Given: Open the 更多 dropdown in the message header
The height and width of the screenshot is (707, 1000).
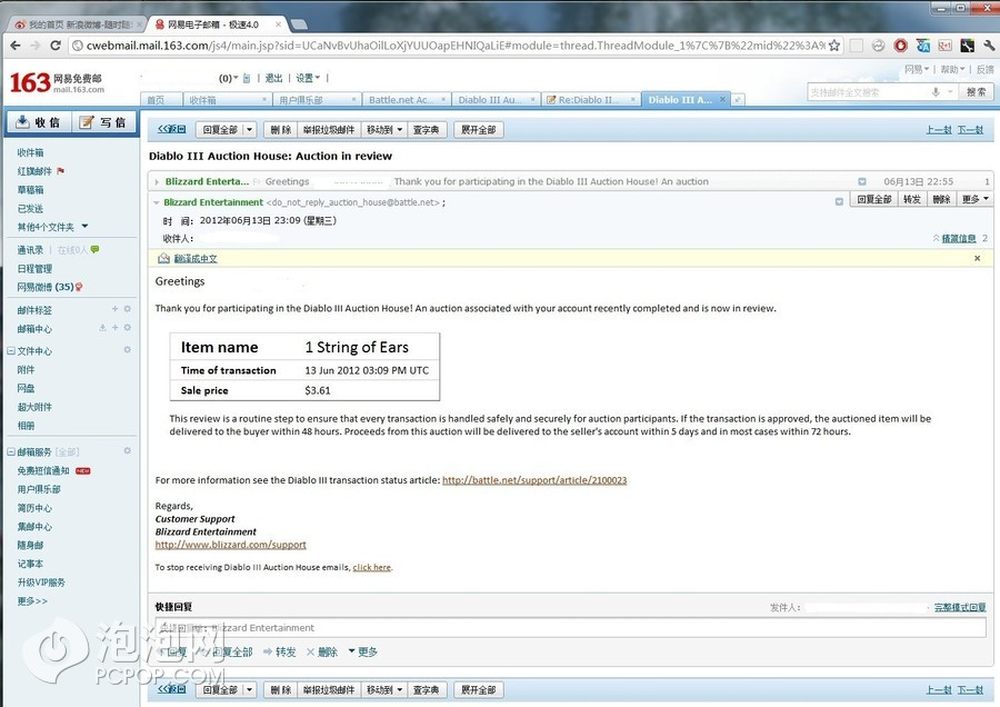Looking at the screenshot, I should [x=976, y=199].
